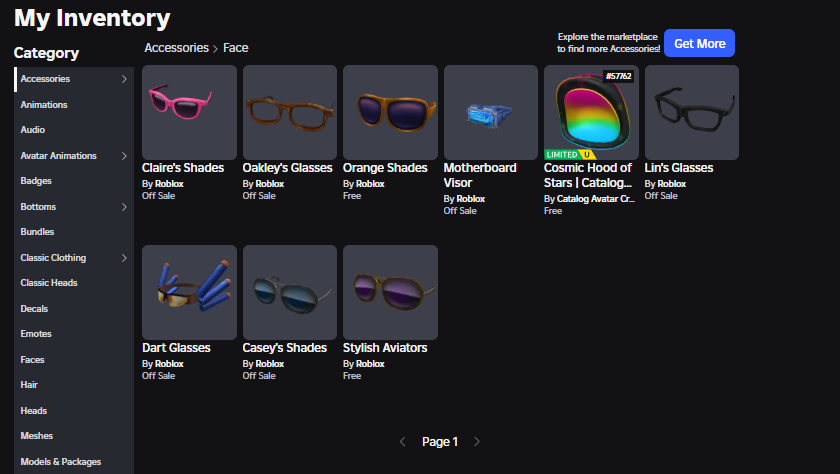Click the LIMITED U badge on Cosmic Hood
Image resolution: width=840 pixels, height=474 pixels.
(570, 155)
